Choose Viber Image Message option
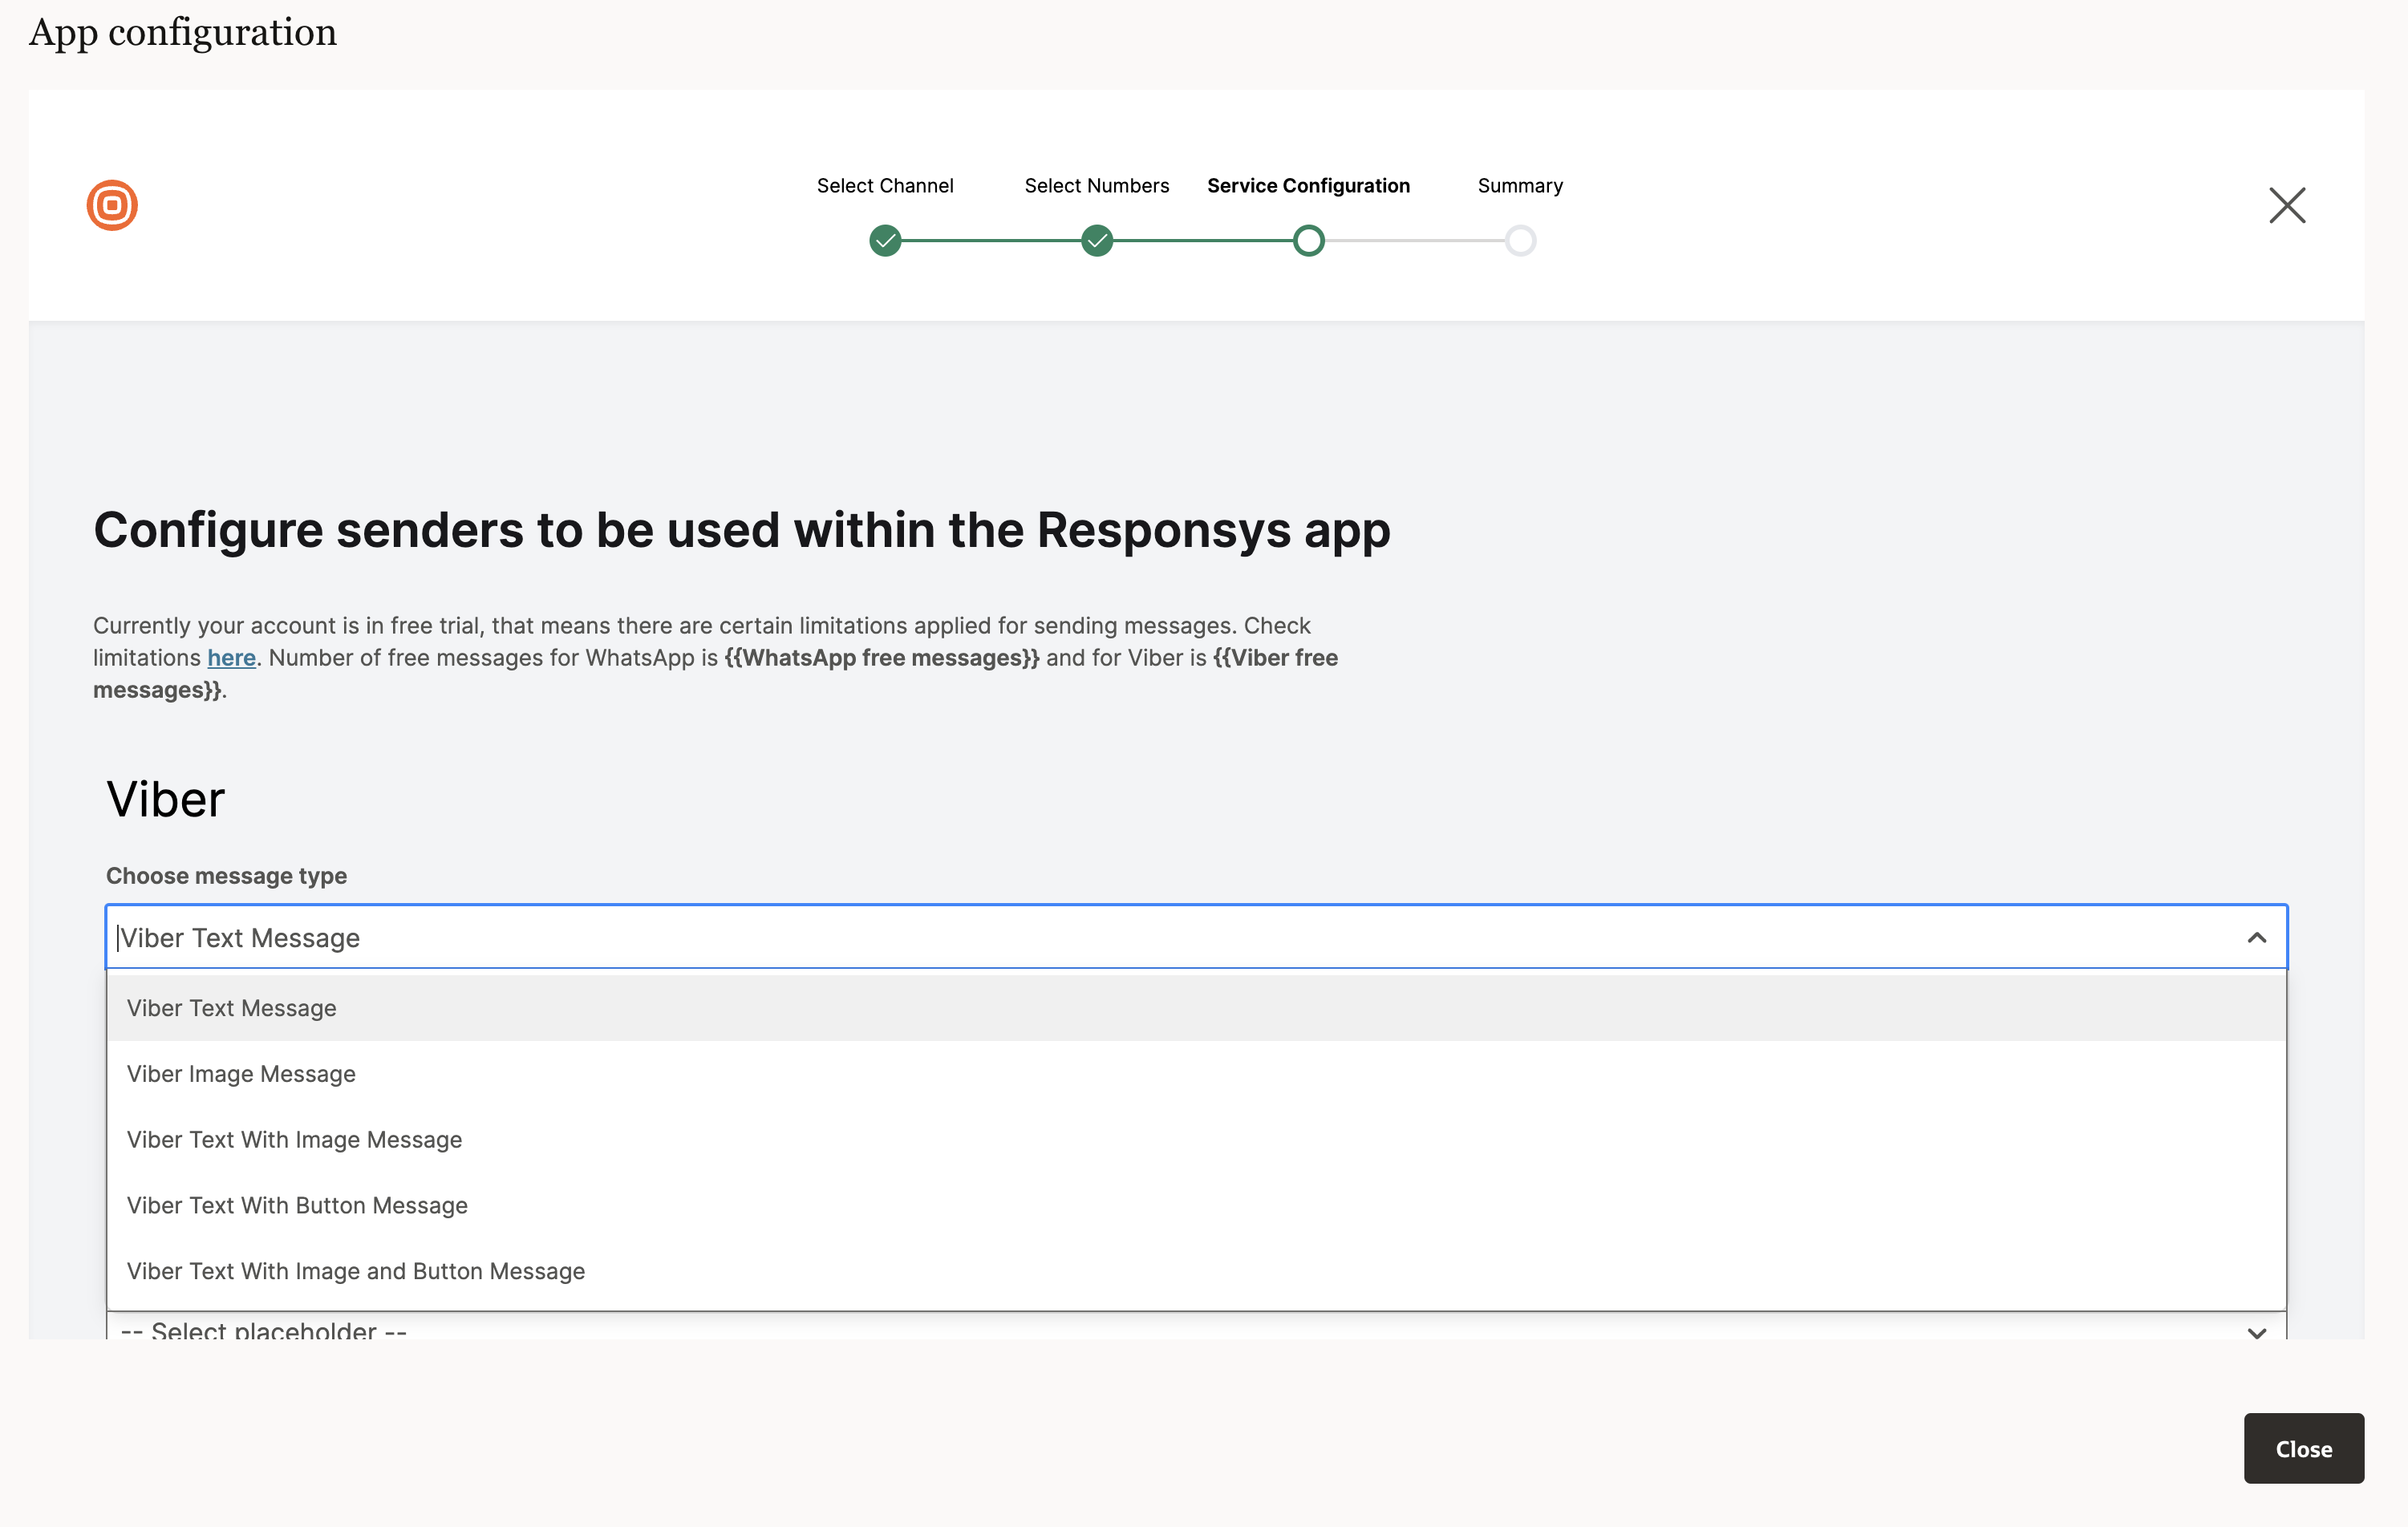Screen dimensions: 2408x1527 click(241, 1074)
